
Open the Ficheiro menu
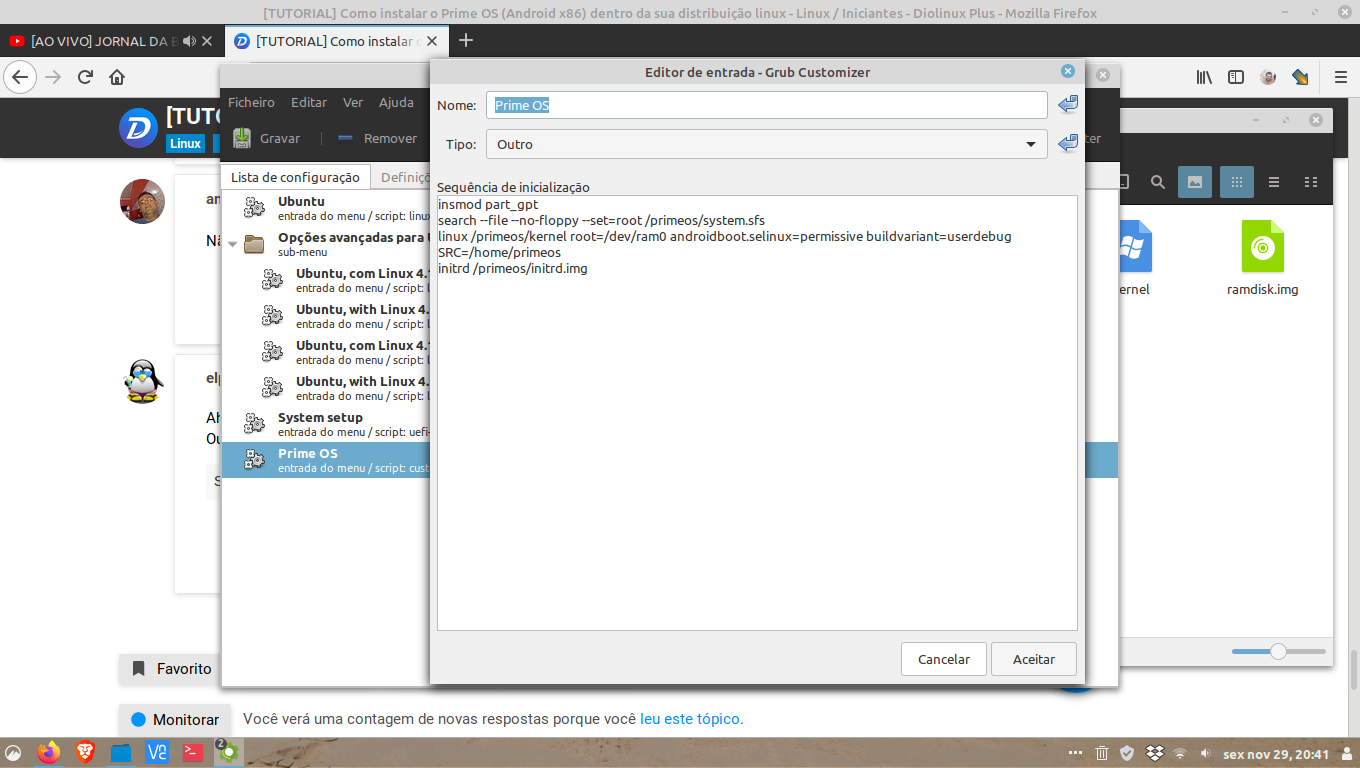point(251,102)
